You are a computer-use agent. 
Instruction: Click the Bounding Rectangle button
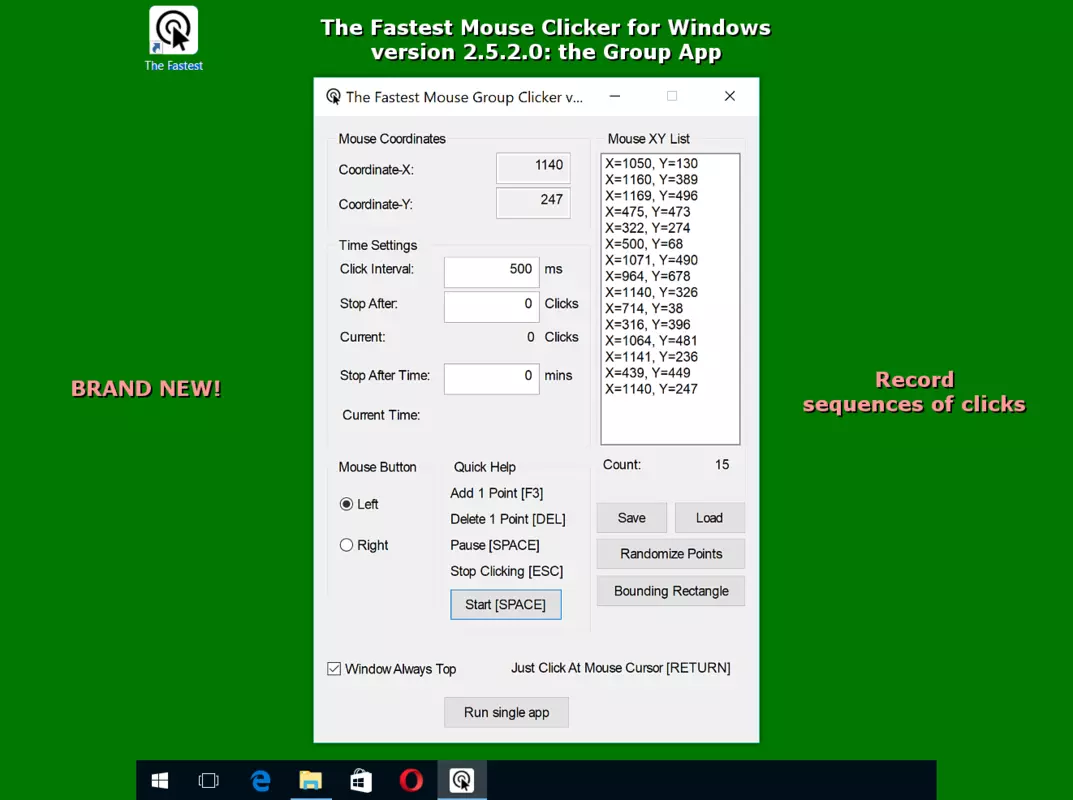671,591
